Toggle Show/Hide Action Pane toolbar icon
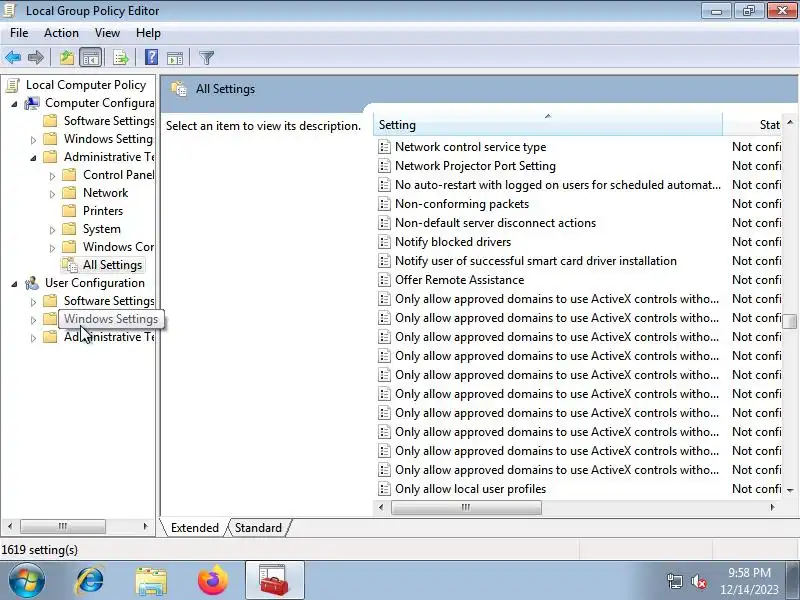Viewport: 800px width, 600px height. tap(175, 58)
